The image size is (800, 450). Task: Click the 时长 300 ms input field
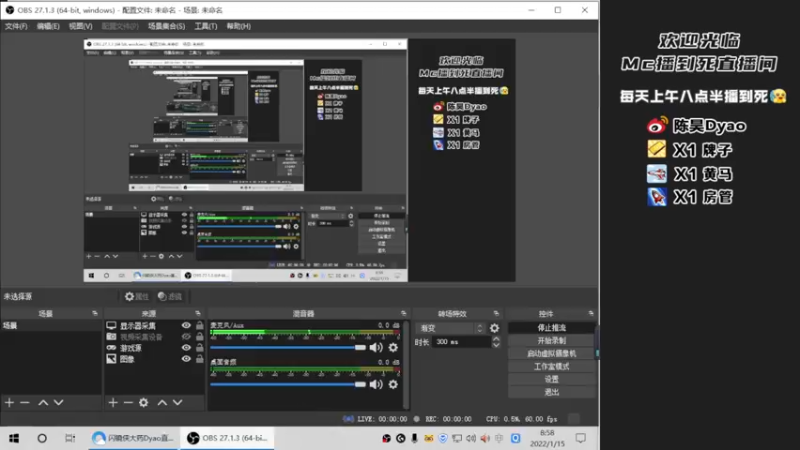[462, 342]
